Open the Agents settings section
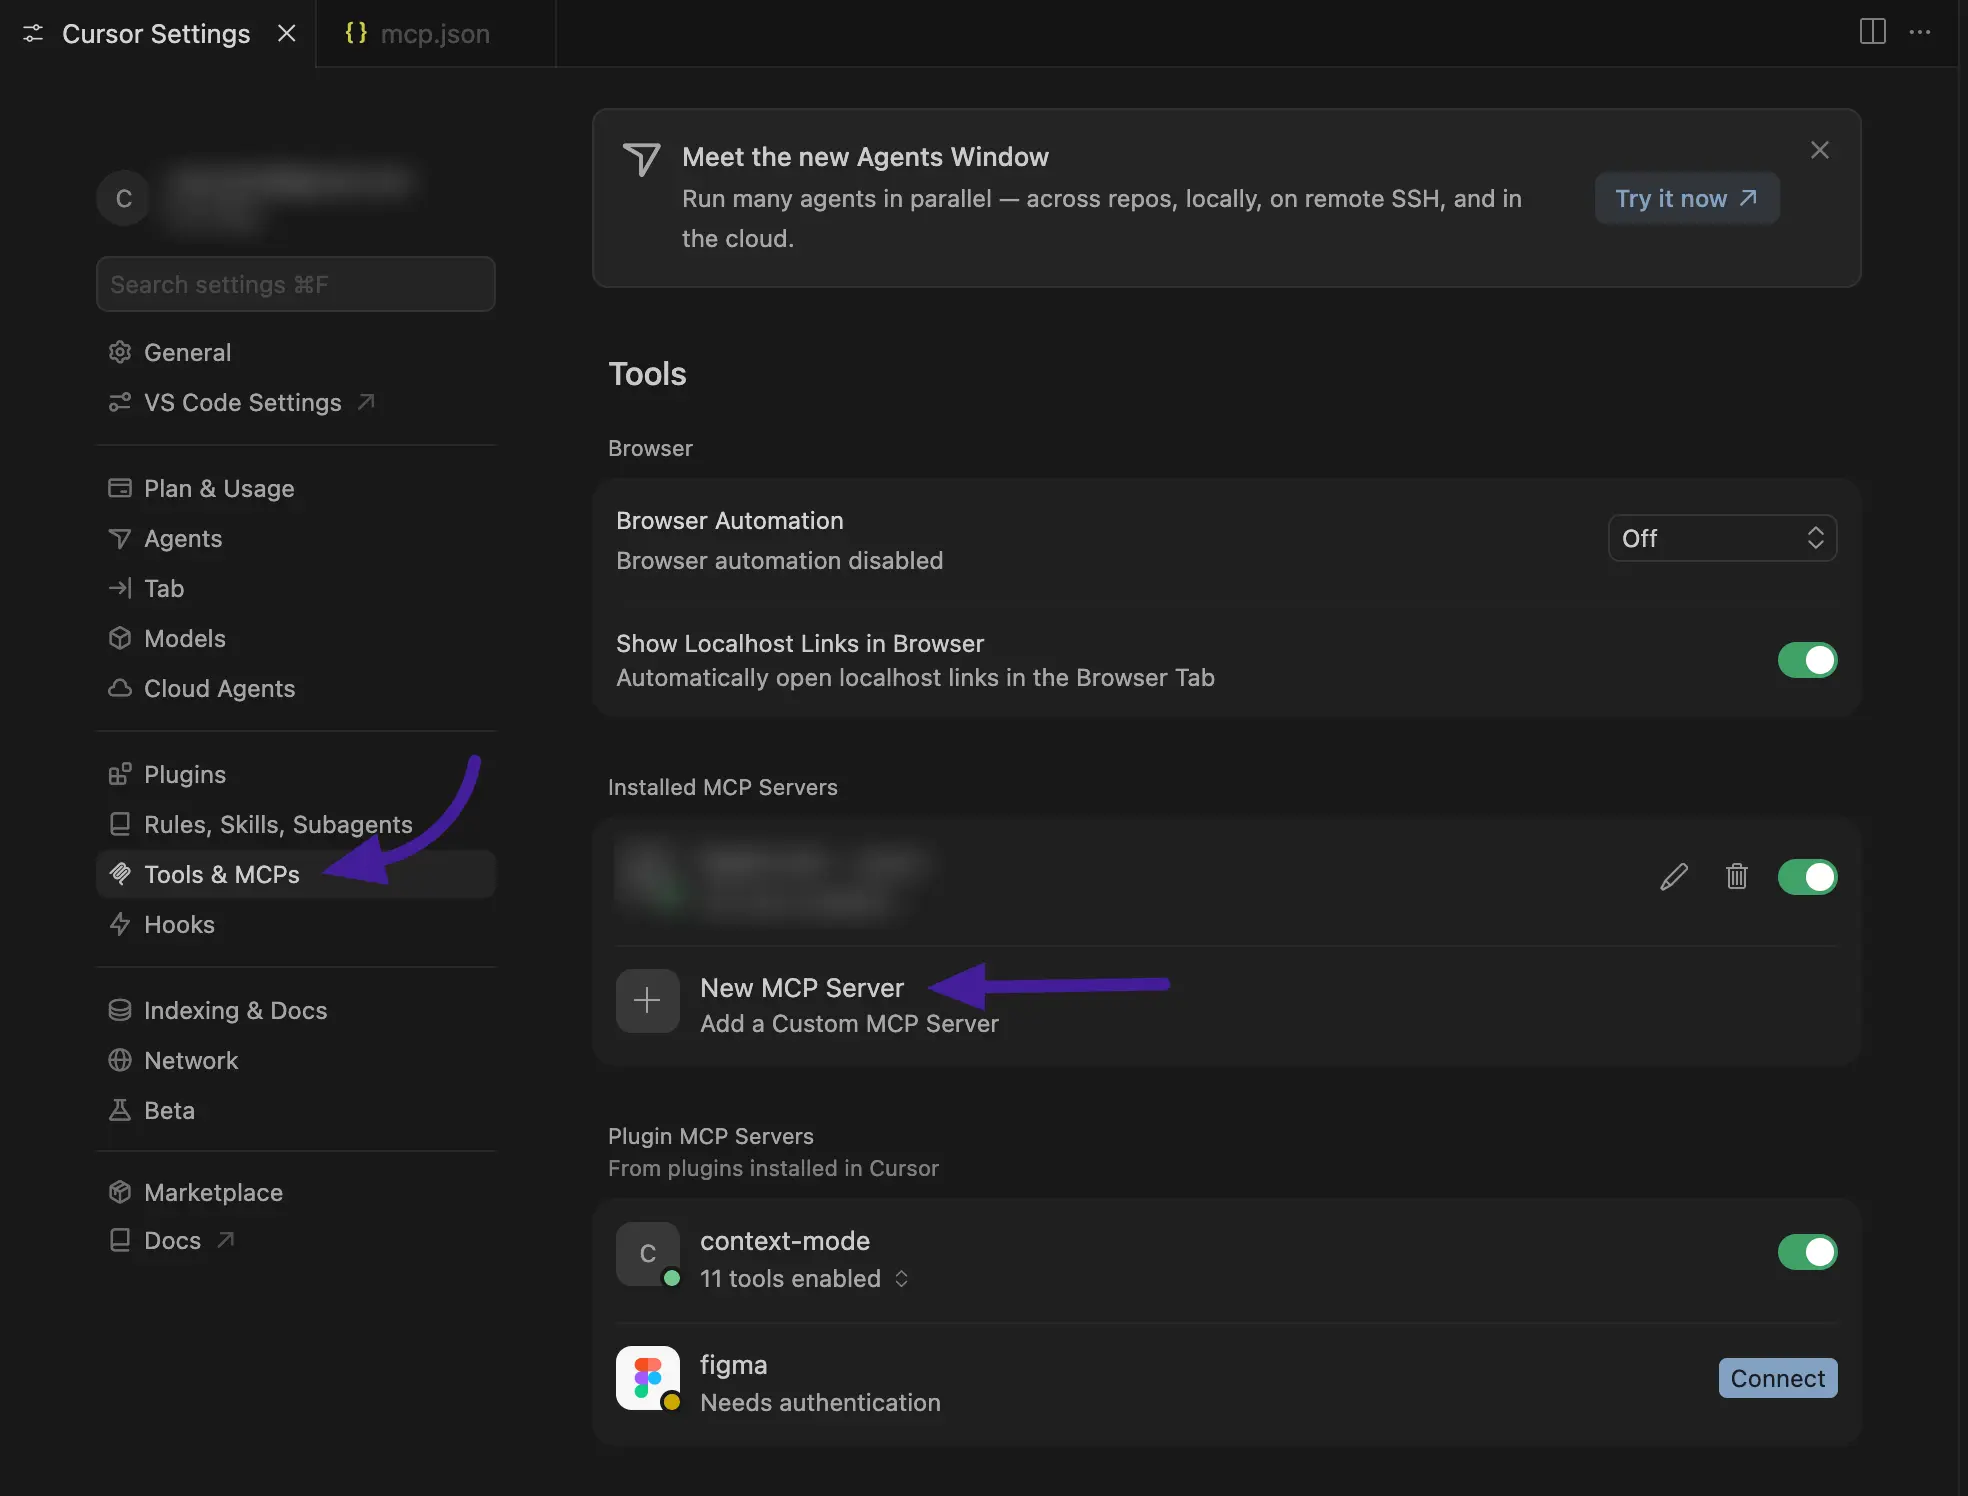Image resolution: width=1968 pixels, height=1496 pixels. [296, 538]
